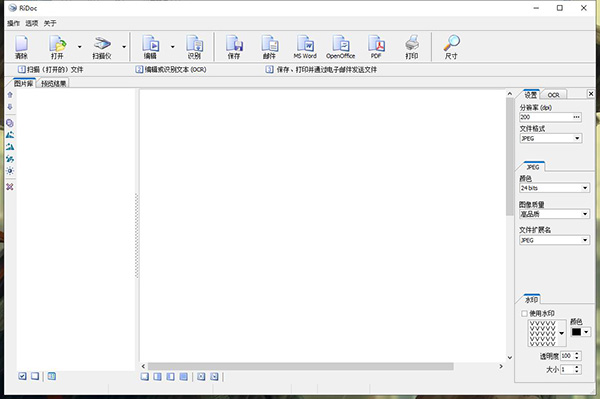
Task: Click the zoom-out icon below preview
Action: point(214,377)
